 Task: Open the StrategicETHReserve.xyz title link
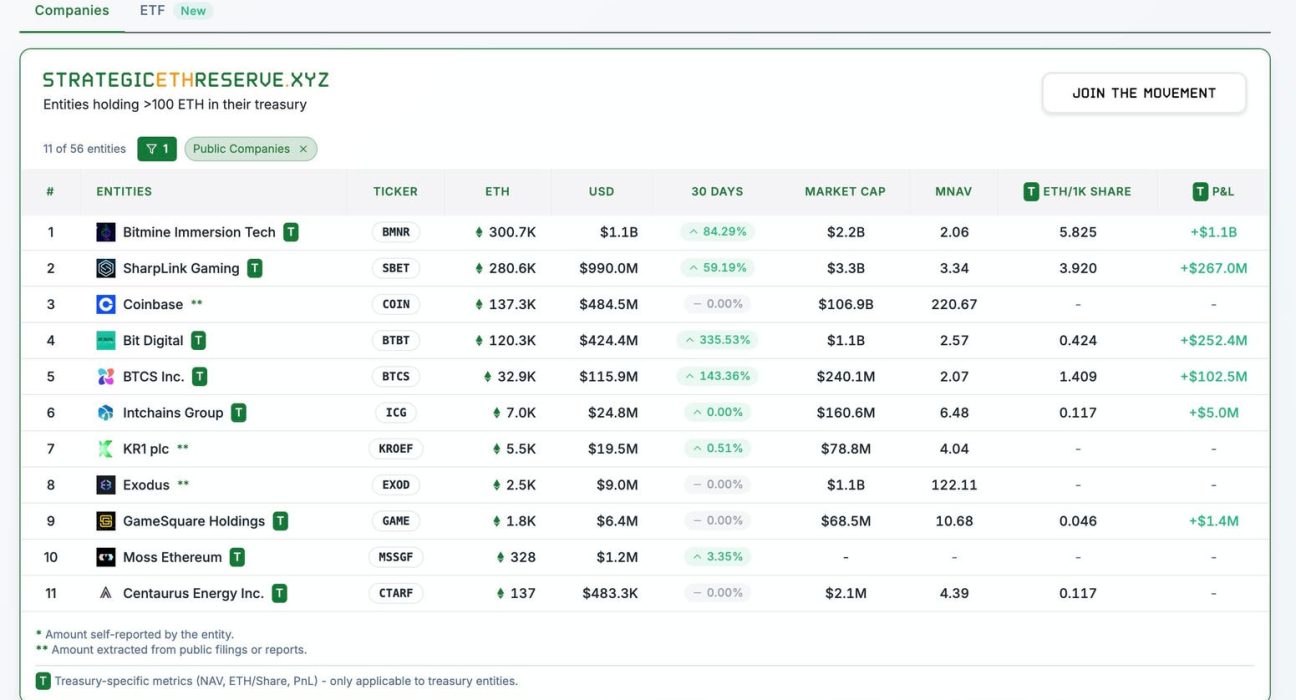point(186,80)
